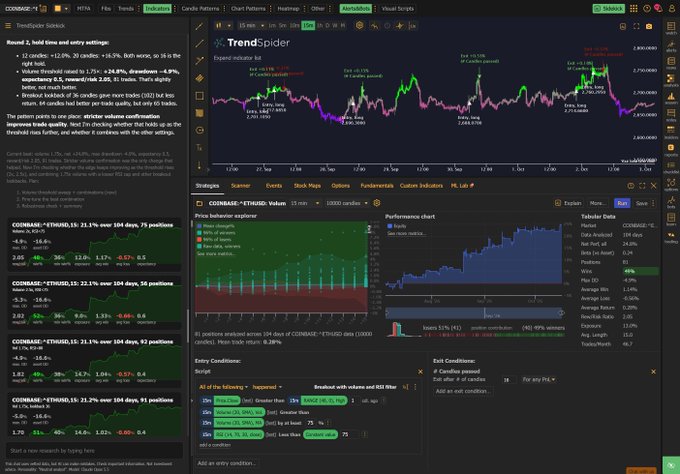
Task: Click the '96% of losers' legend swatch
Action: click(x=199, y=239)
